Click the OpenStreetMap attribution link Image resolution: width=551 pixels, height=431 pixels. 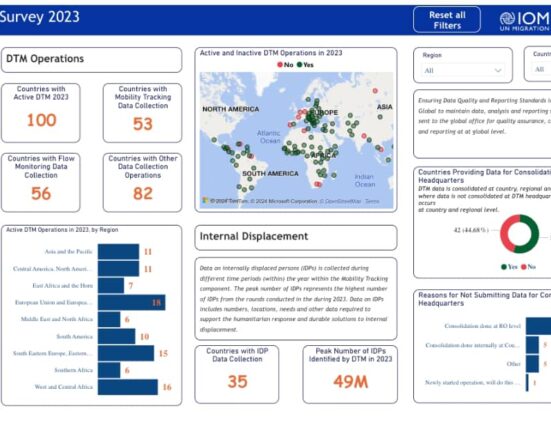341,201
